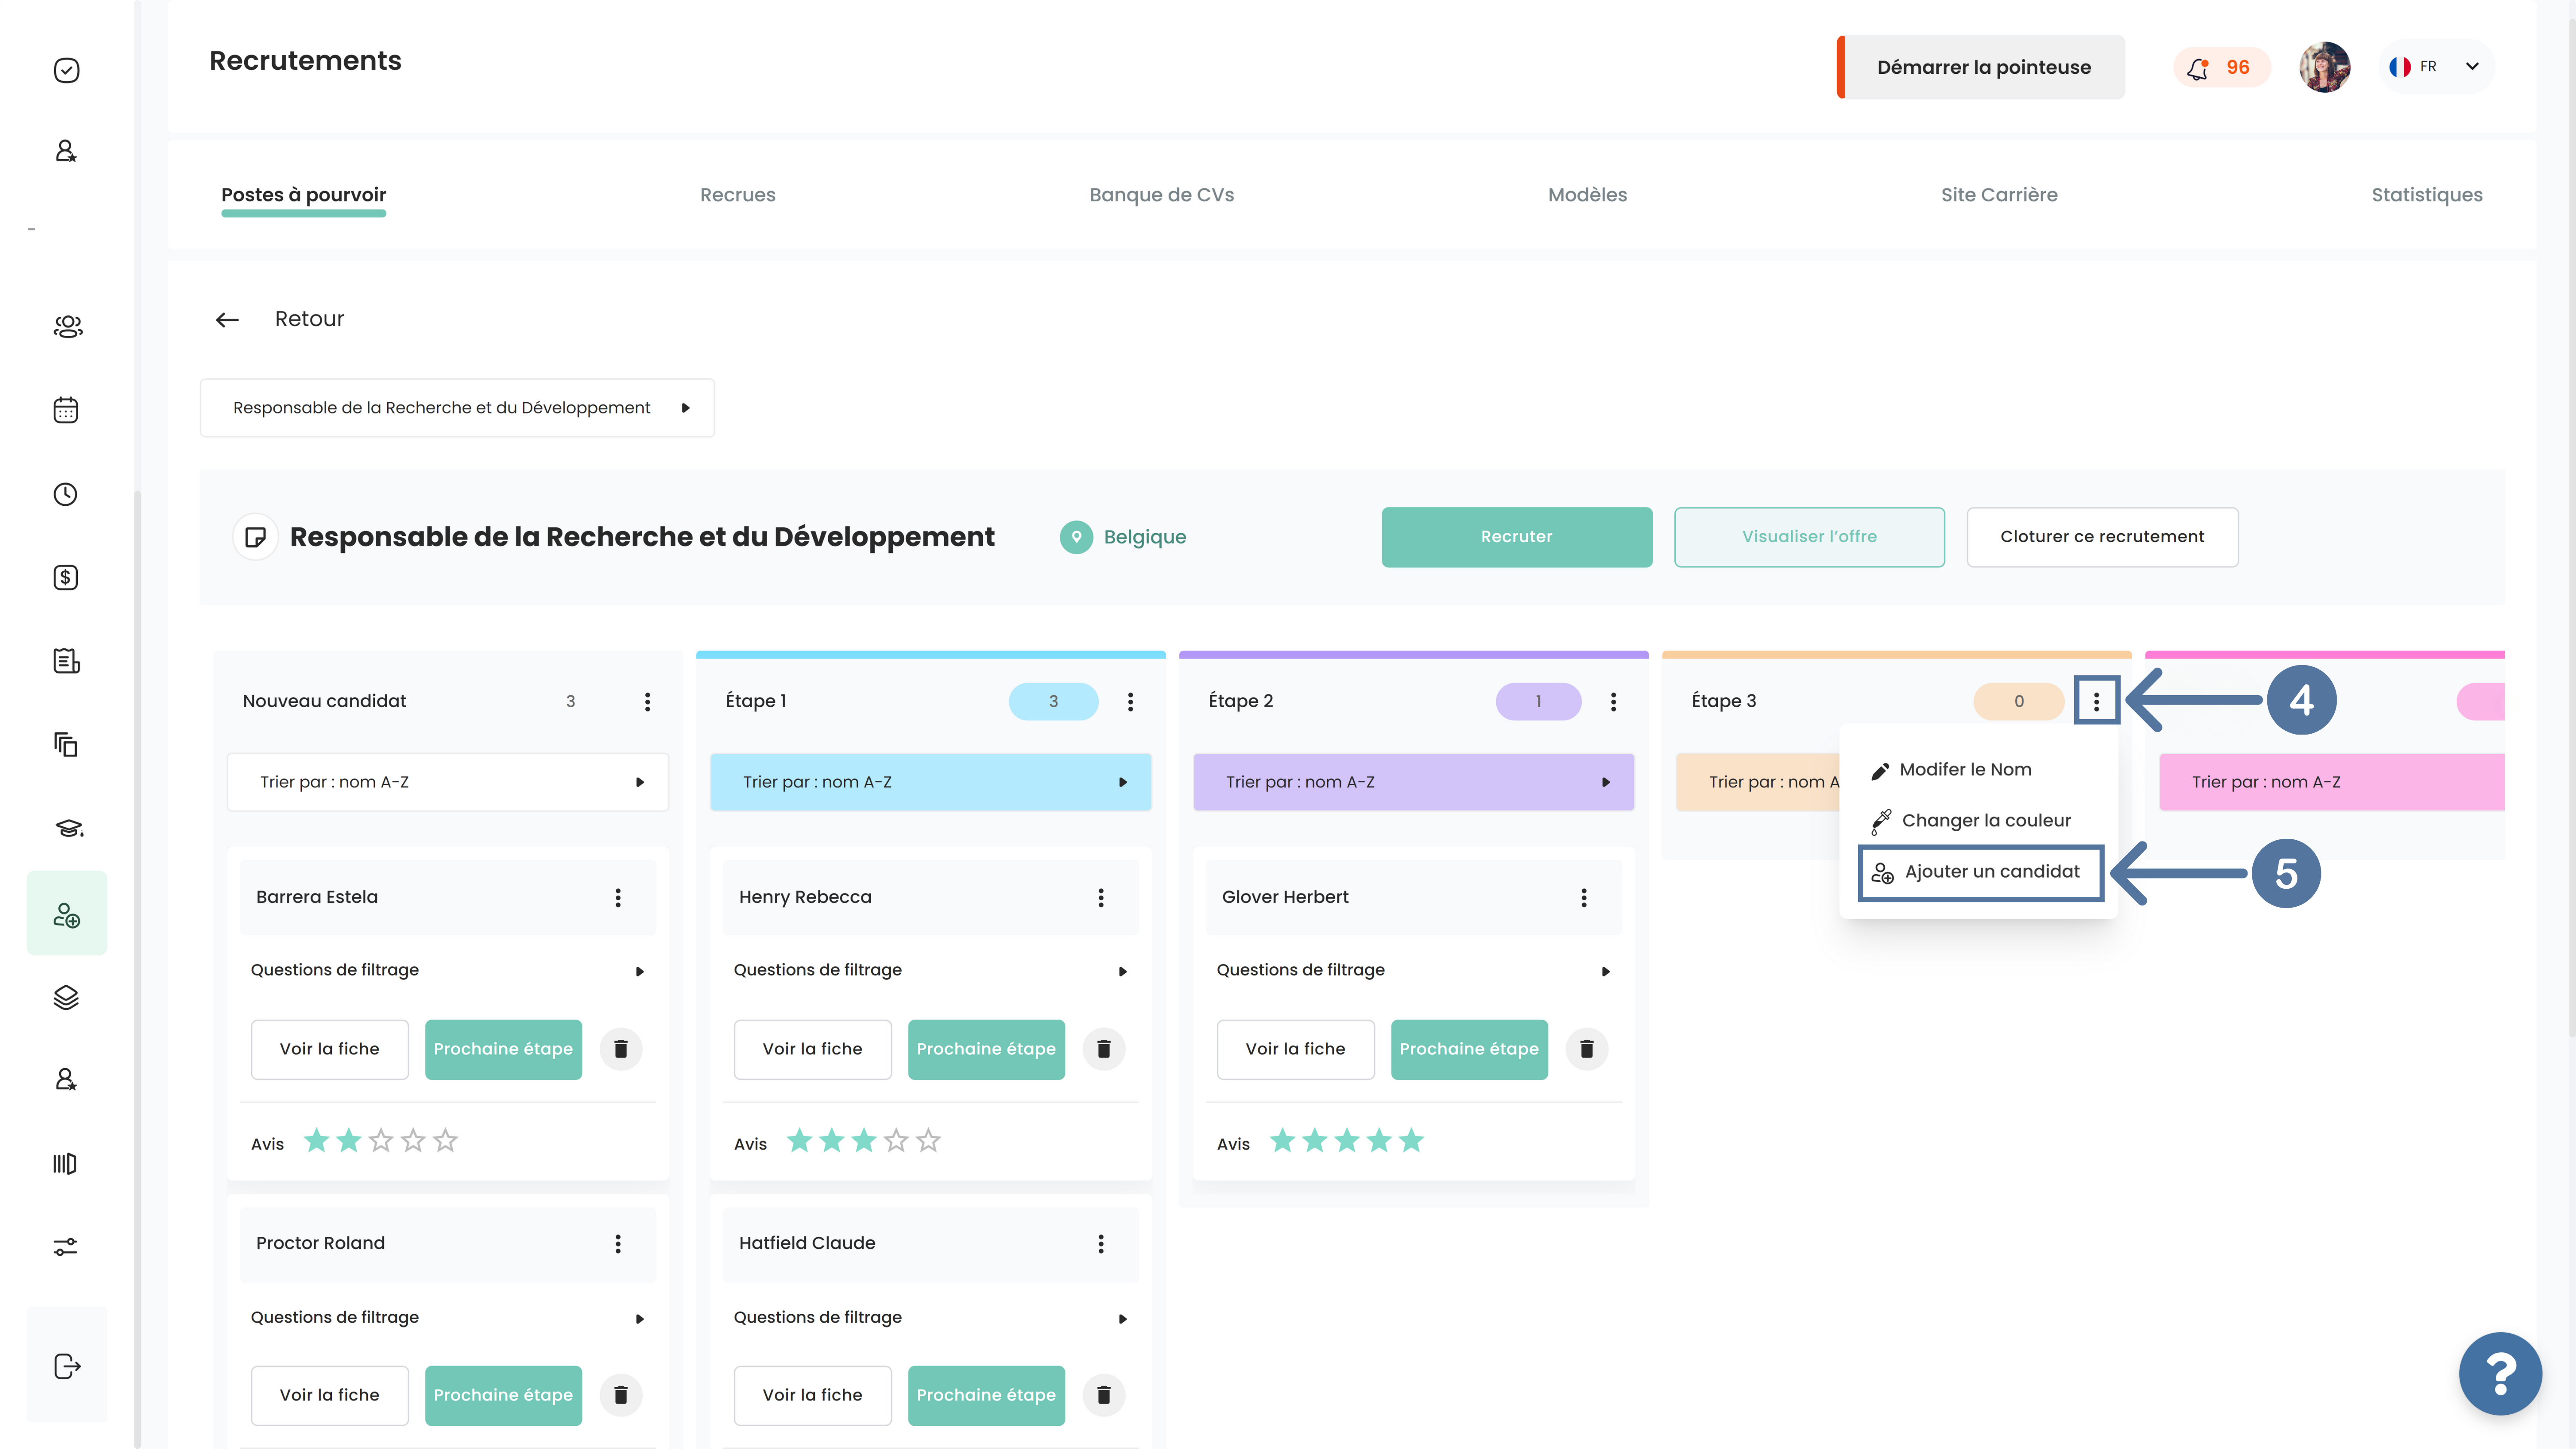
Task: Switch to the Recrues tab
Action: click(737, 195)
